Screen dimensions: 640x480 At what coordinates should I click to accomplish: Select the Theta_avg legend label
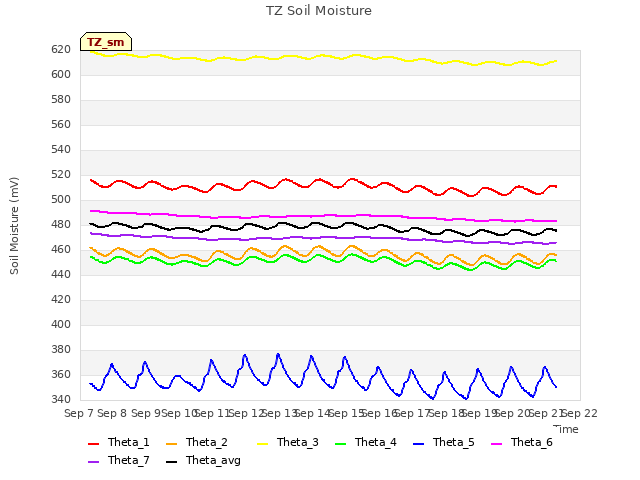(213, 460)
